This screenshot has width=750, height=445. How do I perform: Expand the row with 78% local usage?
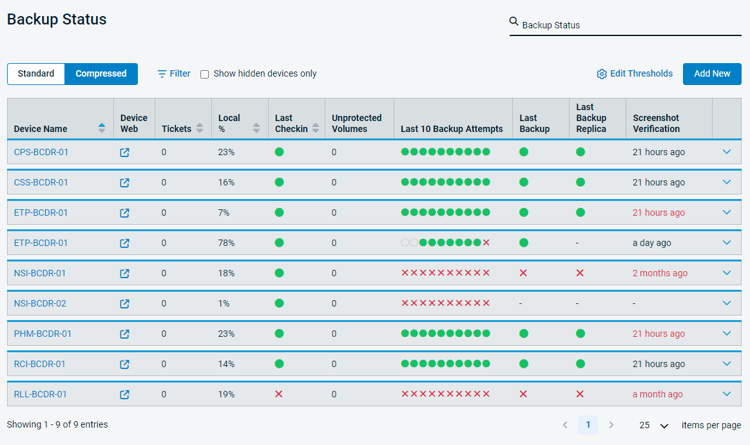727,243
